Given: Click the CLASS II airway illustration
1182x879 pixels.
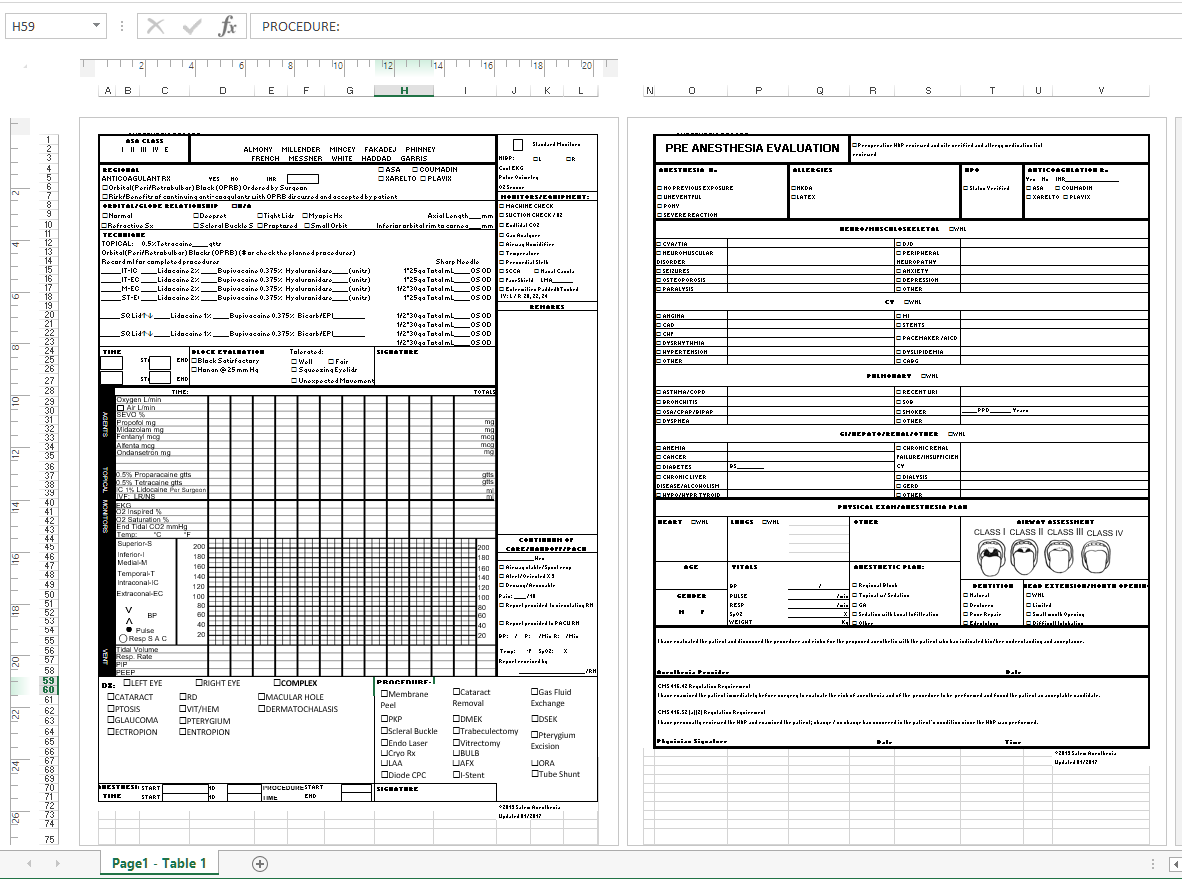Looking at the screenshot, I should tap(1024, 558).
